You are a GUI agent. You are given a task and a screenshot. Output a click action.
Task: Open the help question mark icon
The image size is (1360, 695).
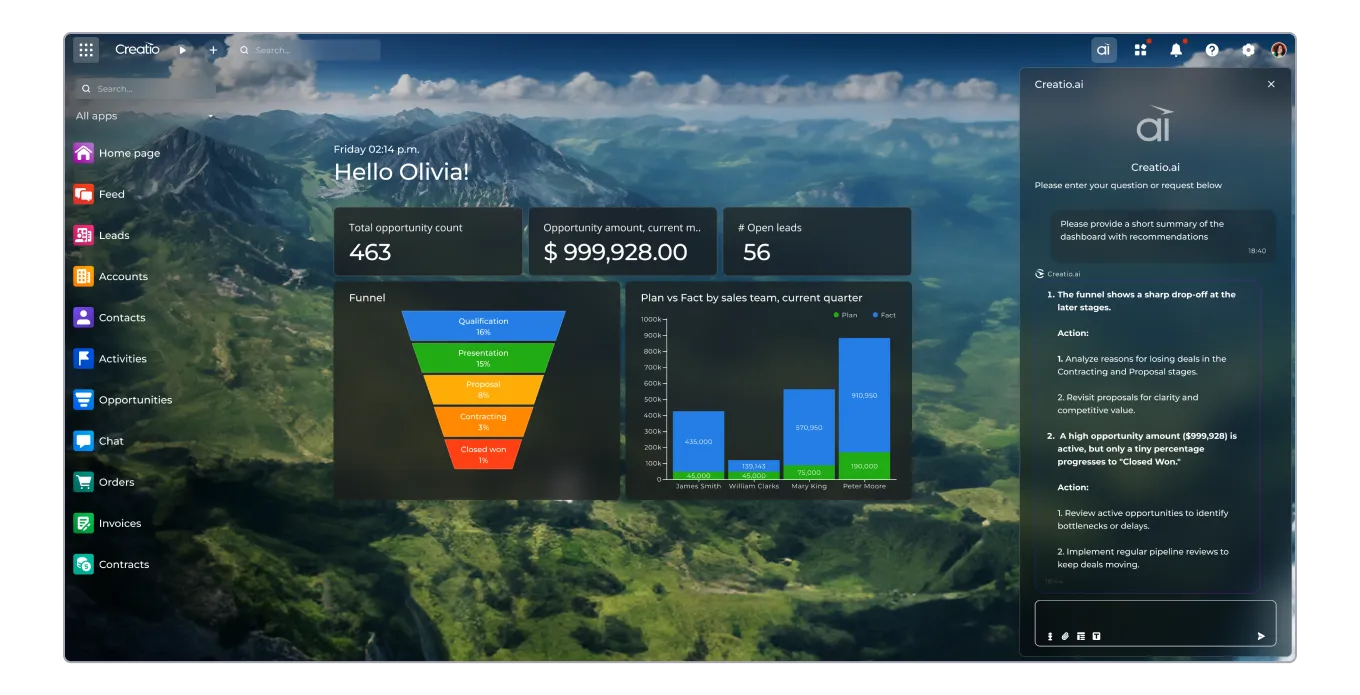click(x=1212, y=50)
